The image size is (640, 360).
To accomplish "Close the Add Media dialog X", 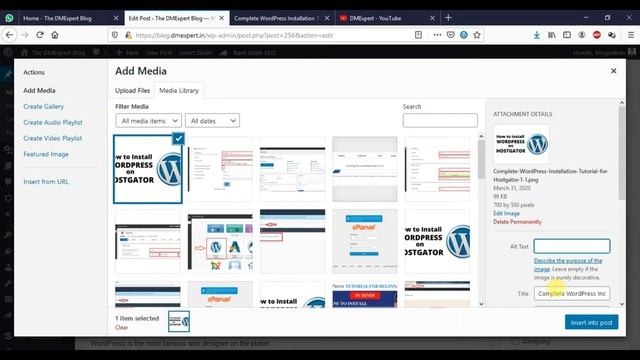I will (x=613, y=71).
